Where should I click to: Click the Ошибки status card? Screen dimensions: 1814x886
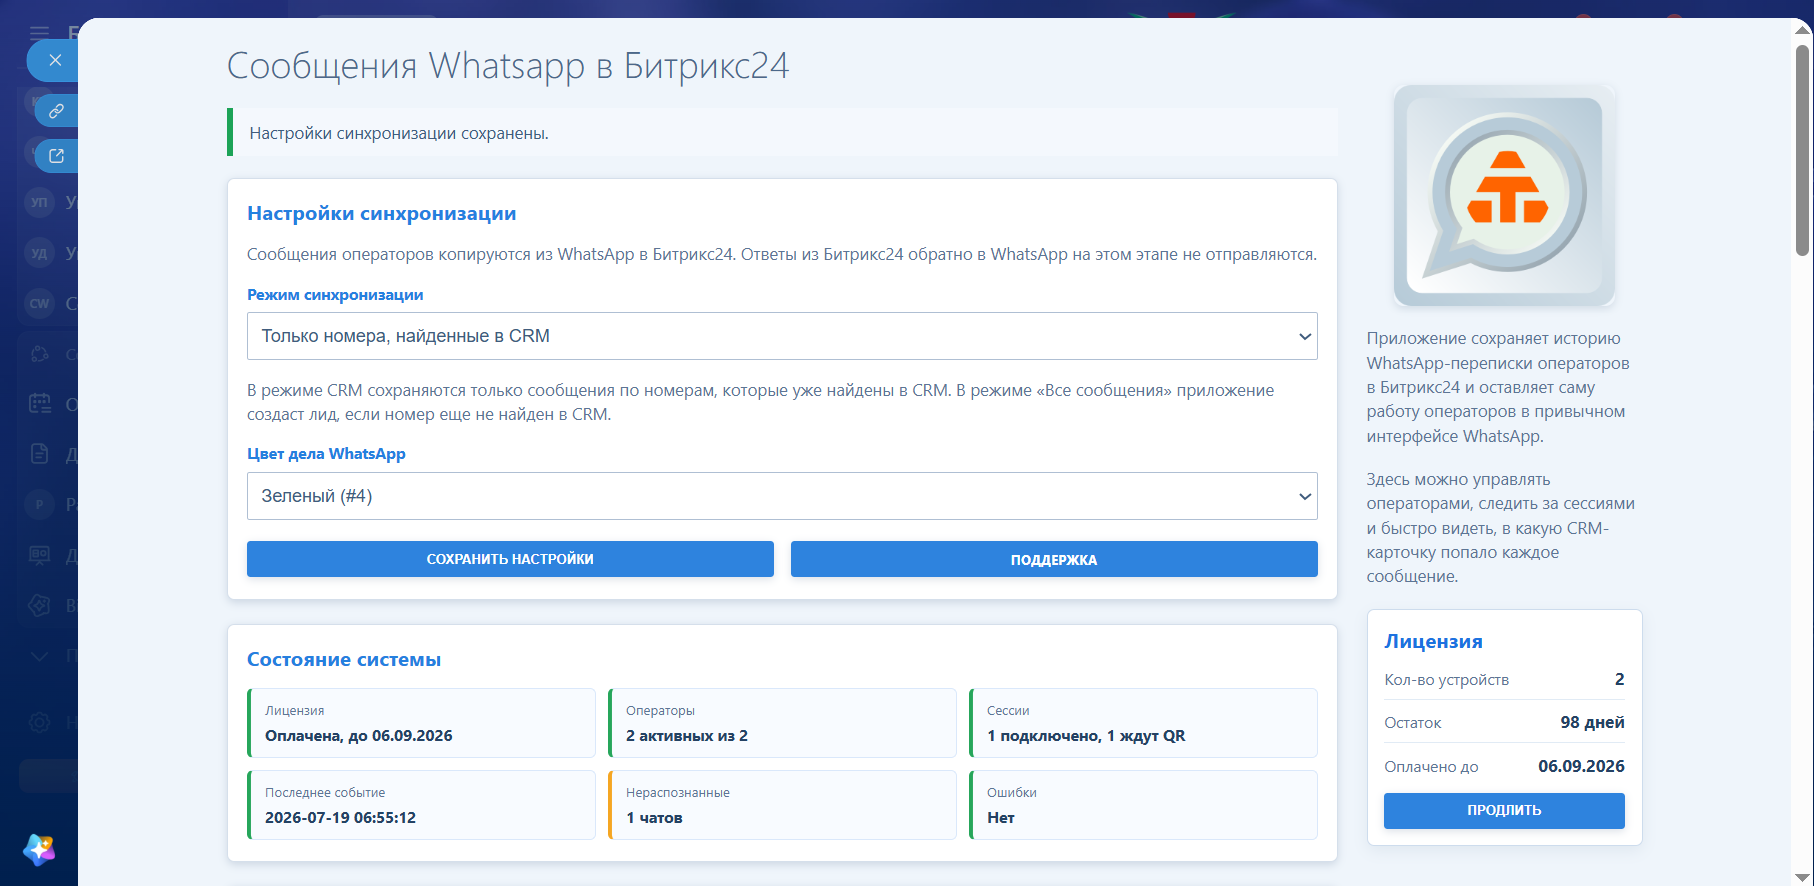click(1143, 805)
